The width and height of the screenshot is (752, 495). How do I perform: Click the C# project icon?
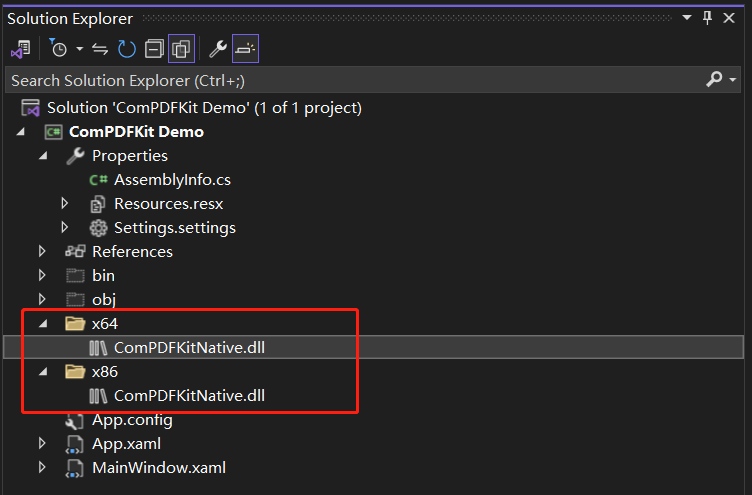(x=53, y=132)
